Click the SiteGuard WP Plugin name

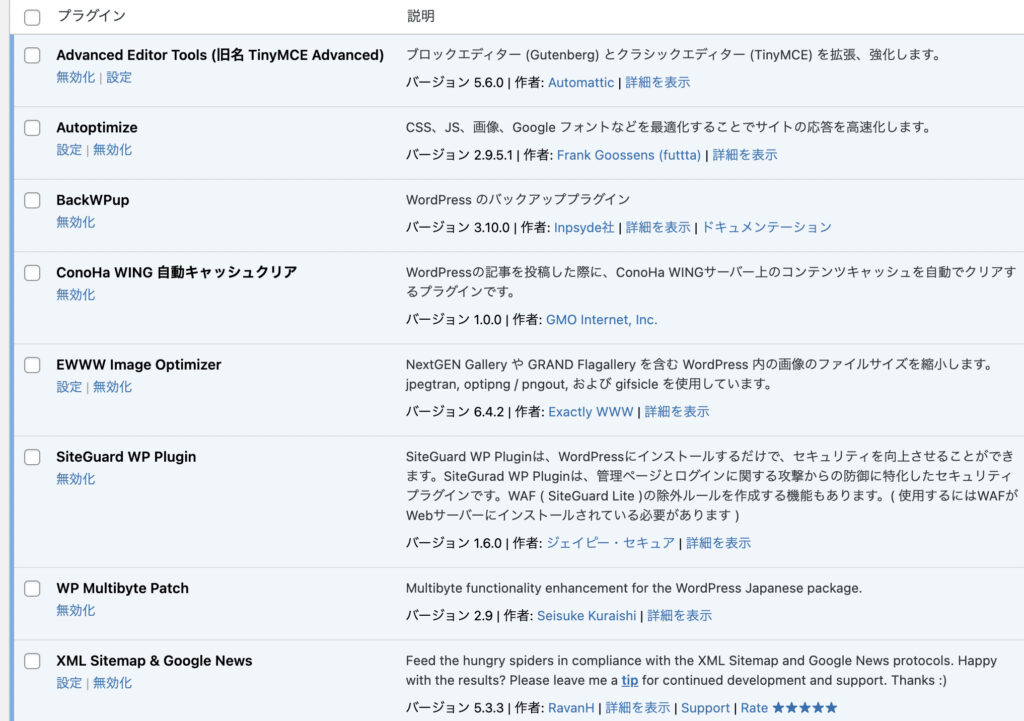[x=126, y=457]
